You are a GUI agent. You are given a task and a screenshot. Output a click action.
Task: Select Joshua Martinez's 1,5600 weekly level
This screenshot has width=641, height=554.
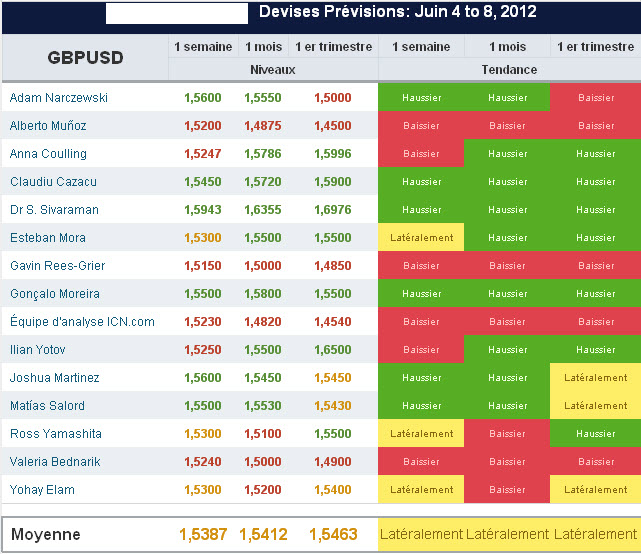203,378
